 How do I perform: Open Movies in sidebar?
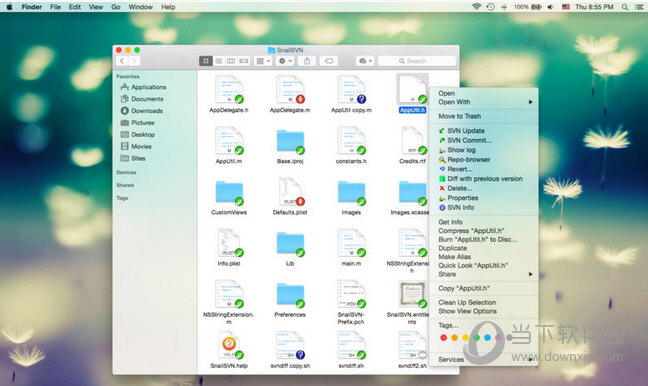136,146
